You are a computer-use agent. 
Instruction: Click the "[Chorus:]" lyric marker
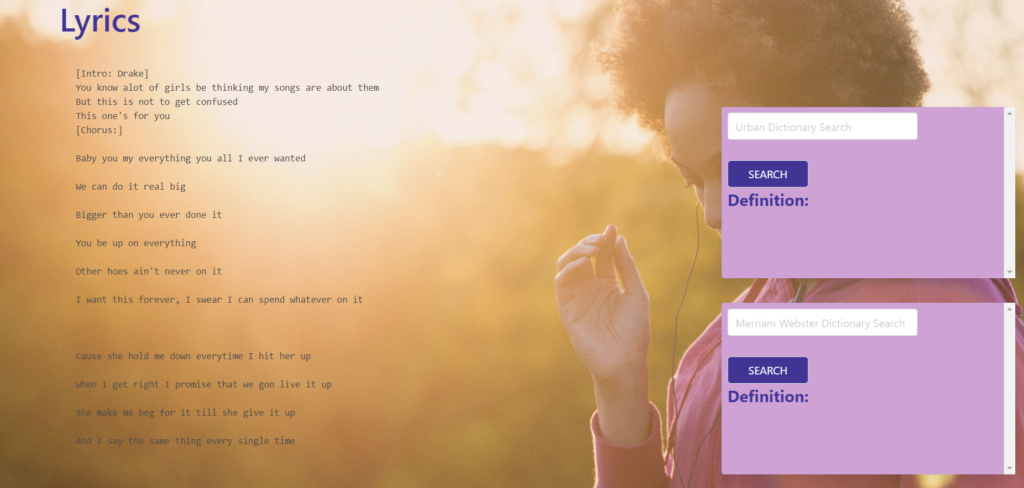pos(99,130)
